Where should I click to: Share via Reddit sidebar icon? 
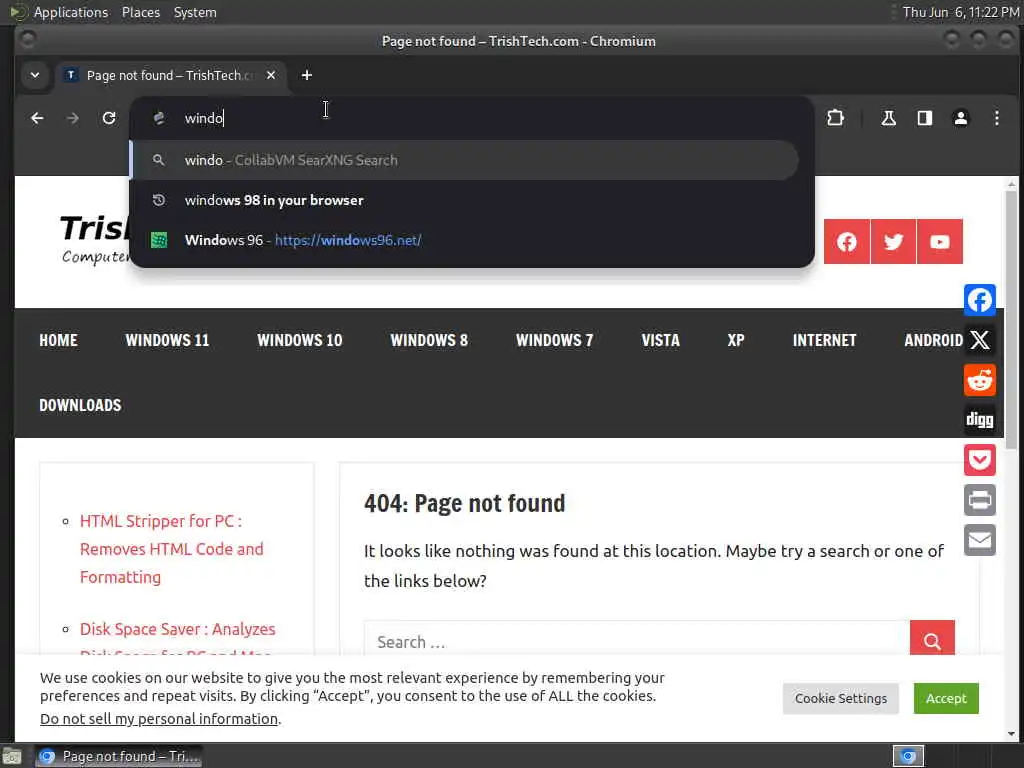pyautogui.click(x=980, y=380)
